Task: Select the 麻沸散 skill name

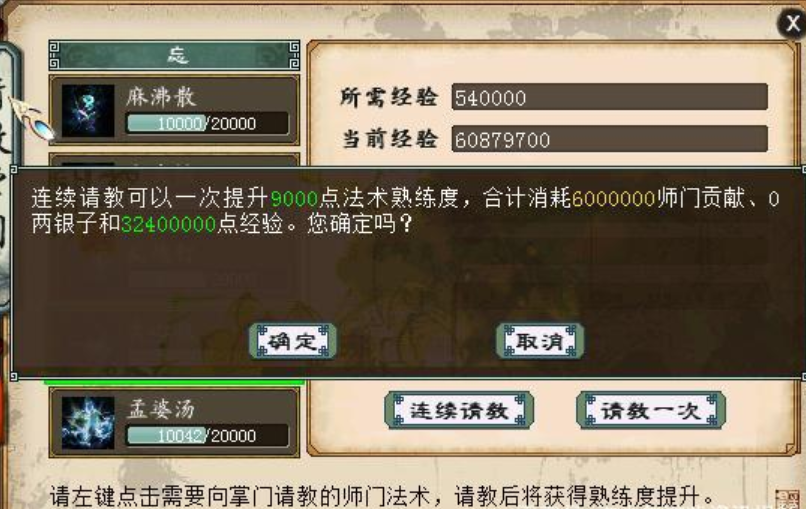Action: [x=161, y=97]
